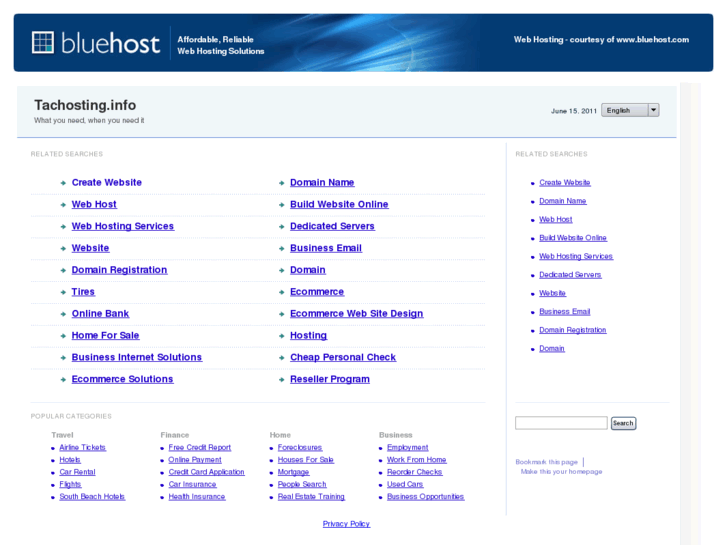
Task: Open the Home For Sale link
Action: click(x=105, y=335)
